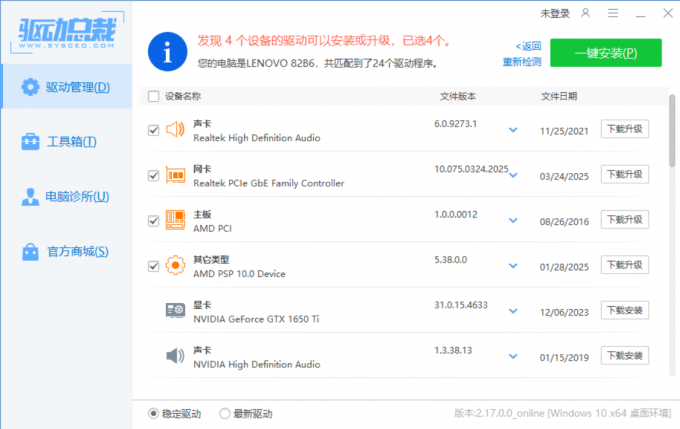This screenshot has height=429, width=680.
Task: Click the NVIDIA GeForce graphics card icon
Action: click(175, 311)
